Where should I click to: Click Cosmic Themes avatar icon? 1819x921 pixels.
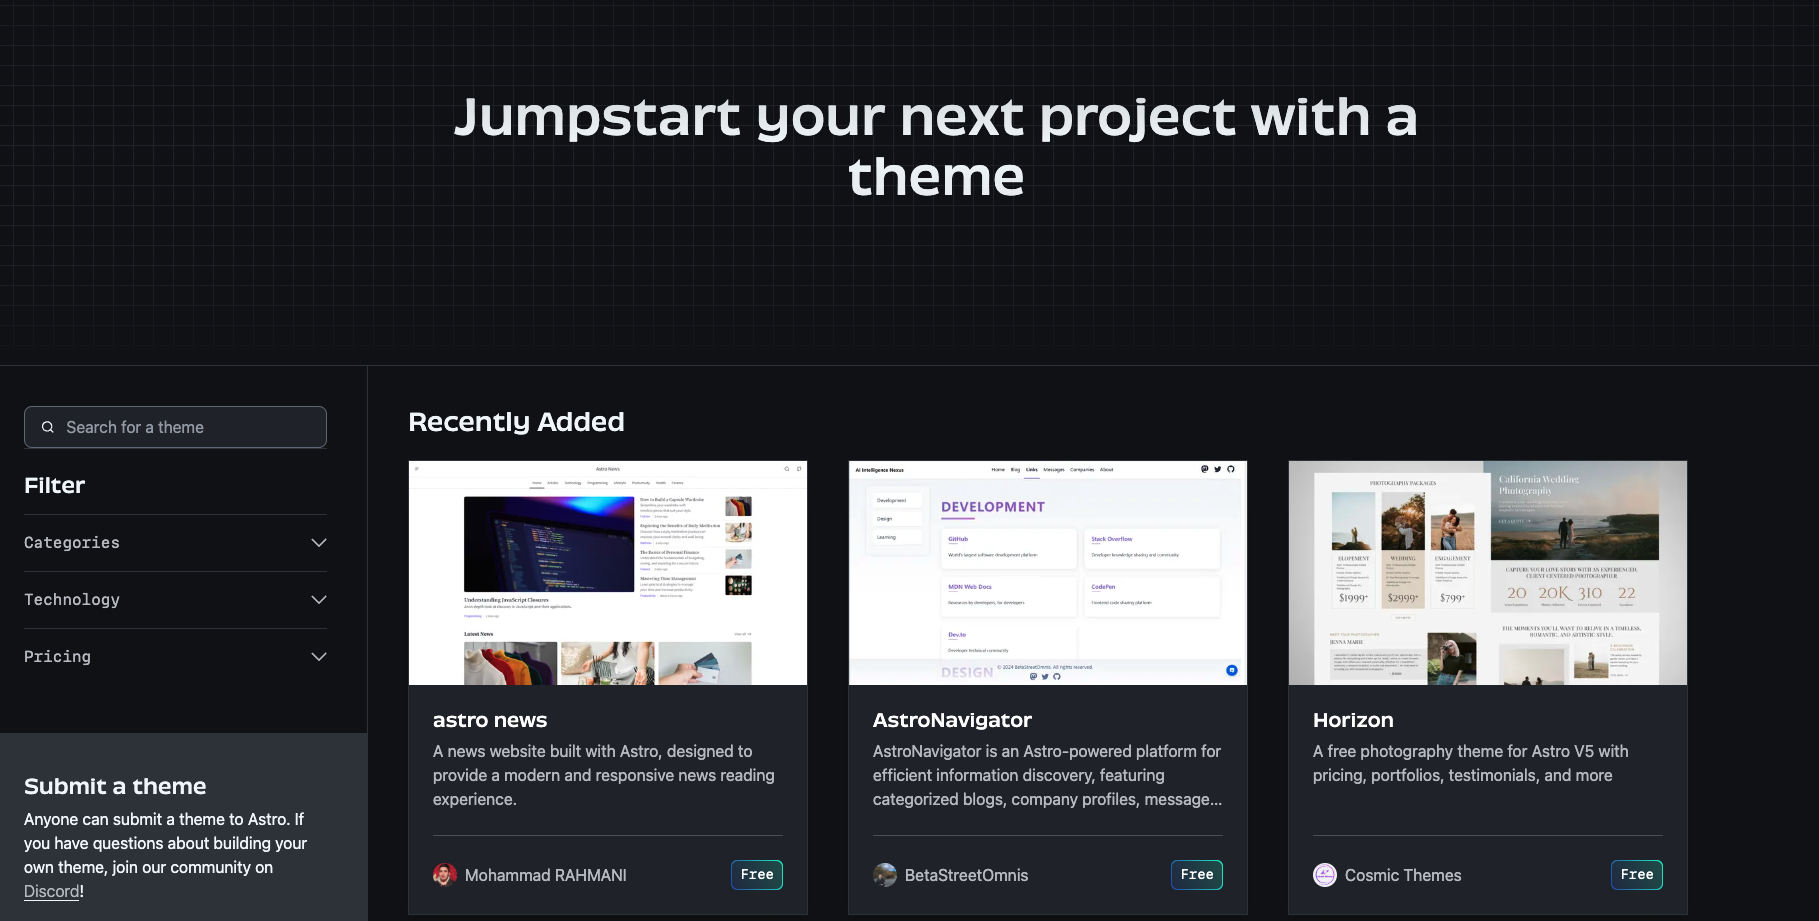tap(1325, 875)
